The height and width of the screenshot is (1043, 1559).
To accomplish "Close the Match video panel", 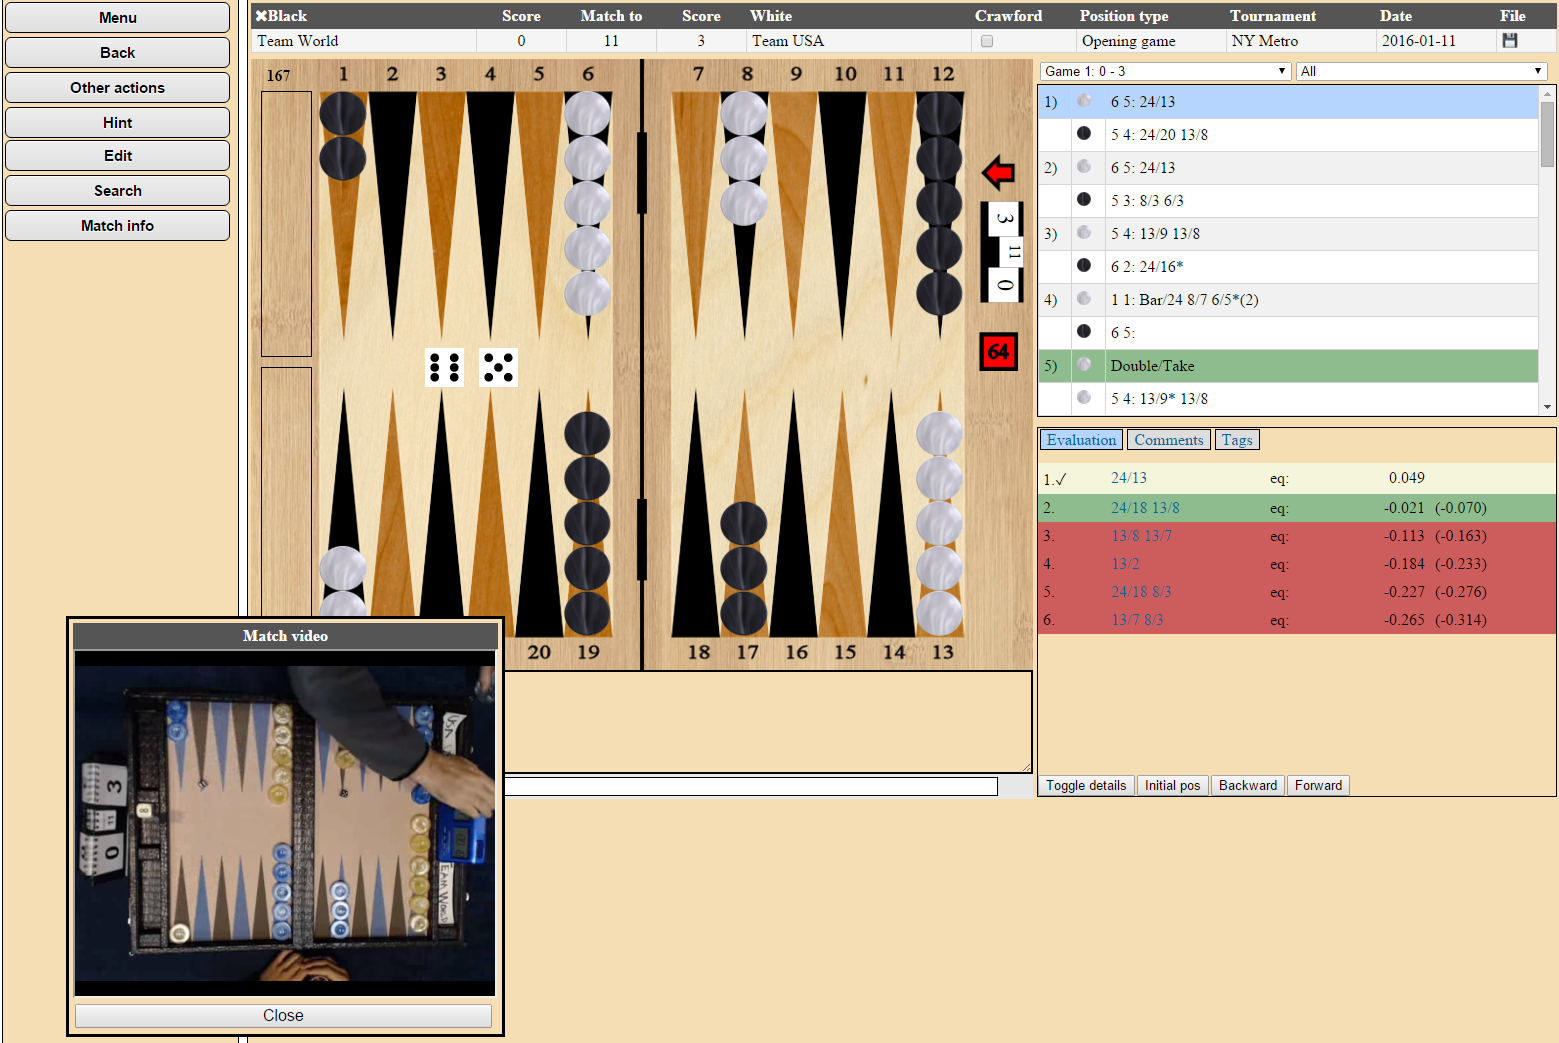I will tap(283, 1015).
